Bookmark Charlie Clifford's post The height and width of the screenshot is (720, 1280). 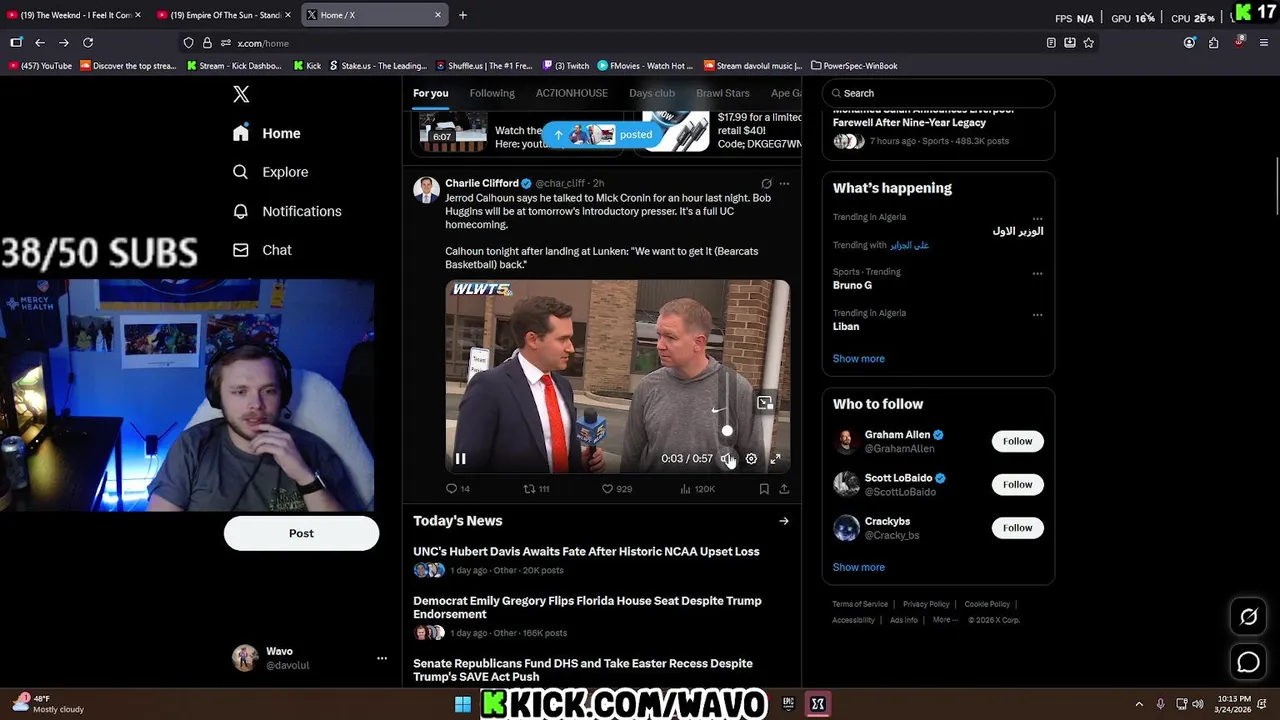pyautogui.click(x=764, y=489)
